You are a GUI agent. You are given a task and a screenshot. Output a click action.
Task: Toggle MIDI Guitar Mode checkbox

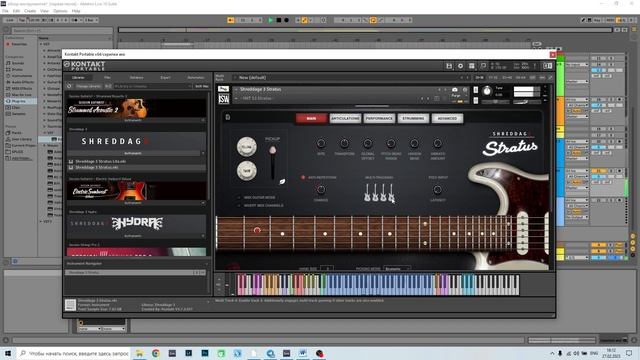point(239,198)
